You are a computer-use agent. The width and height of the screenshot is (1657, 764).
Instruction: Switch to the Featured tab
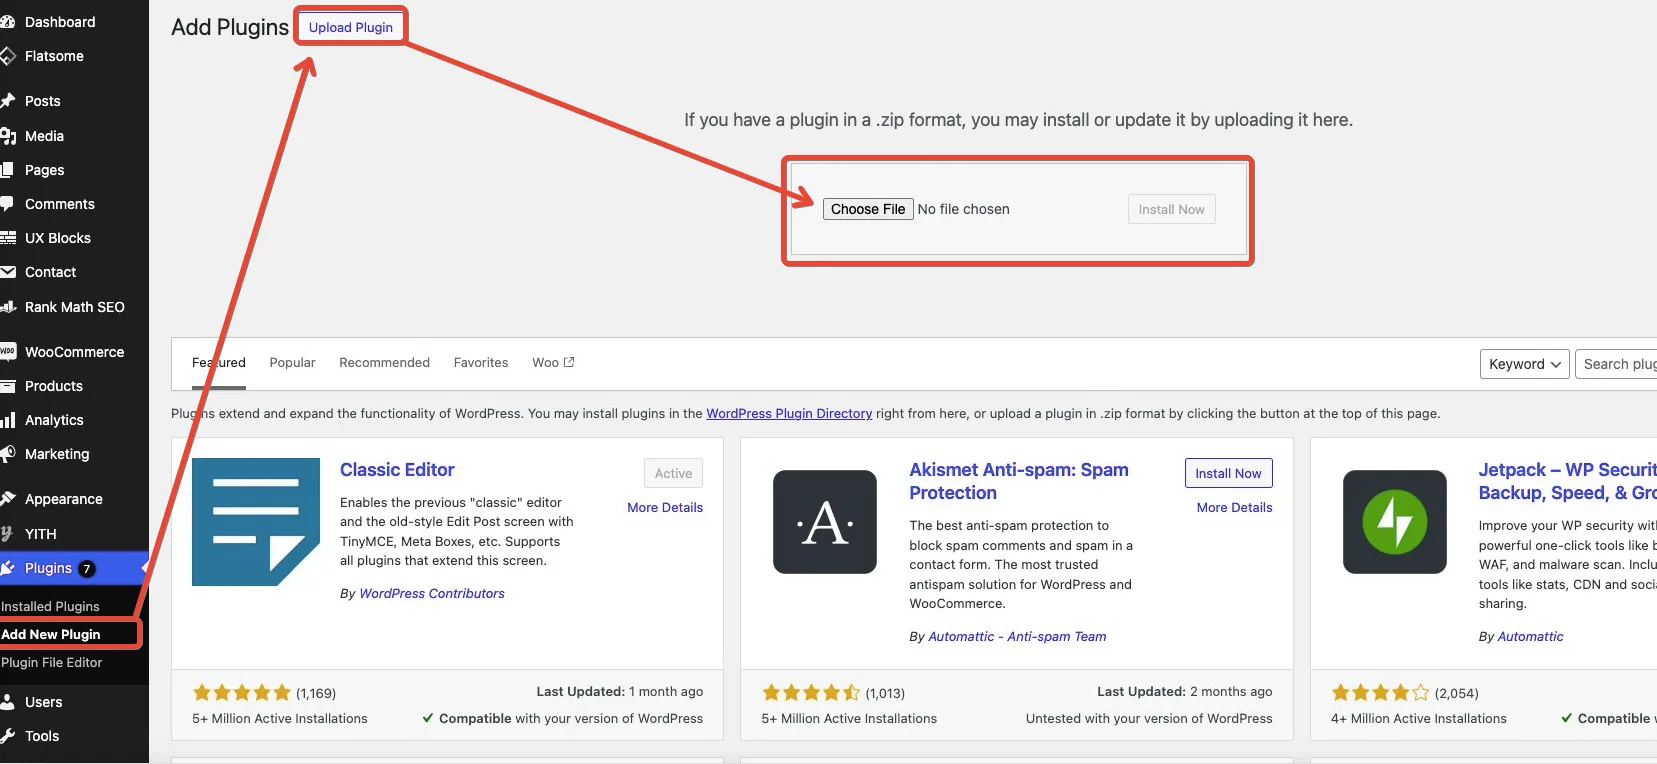pos(219,363)
